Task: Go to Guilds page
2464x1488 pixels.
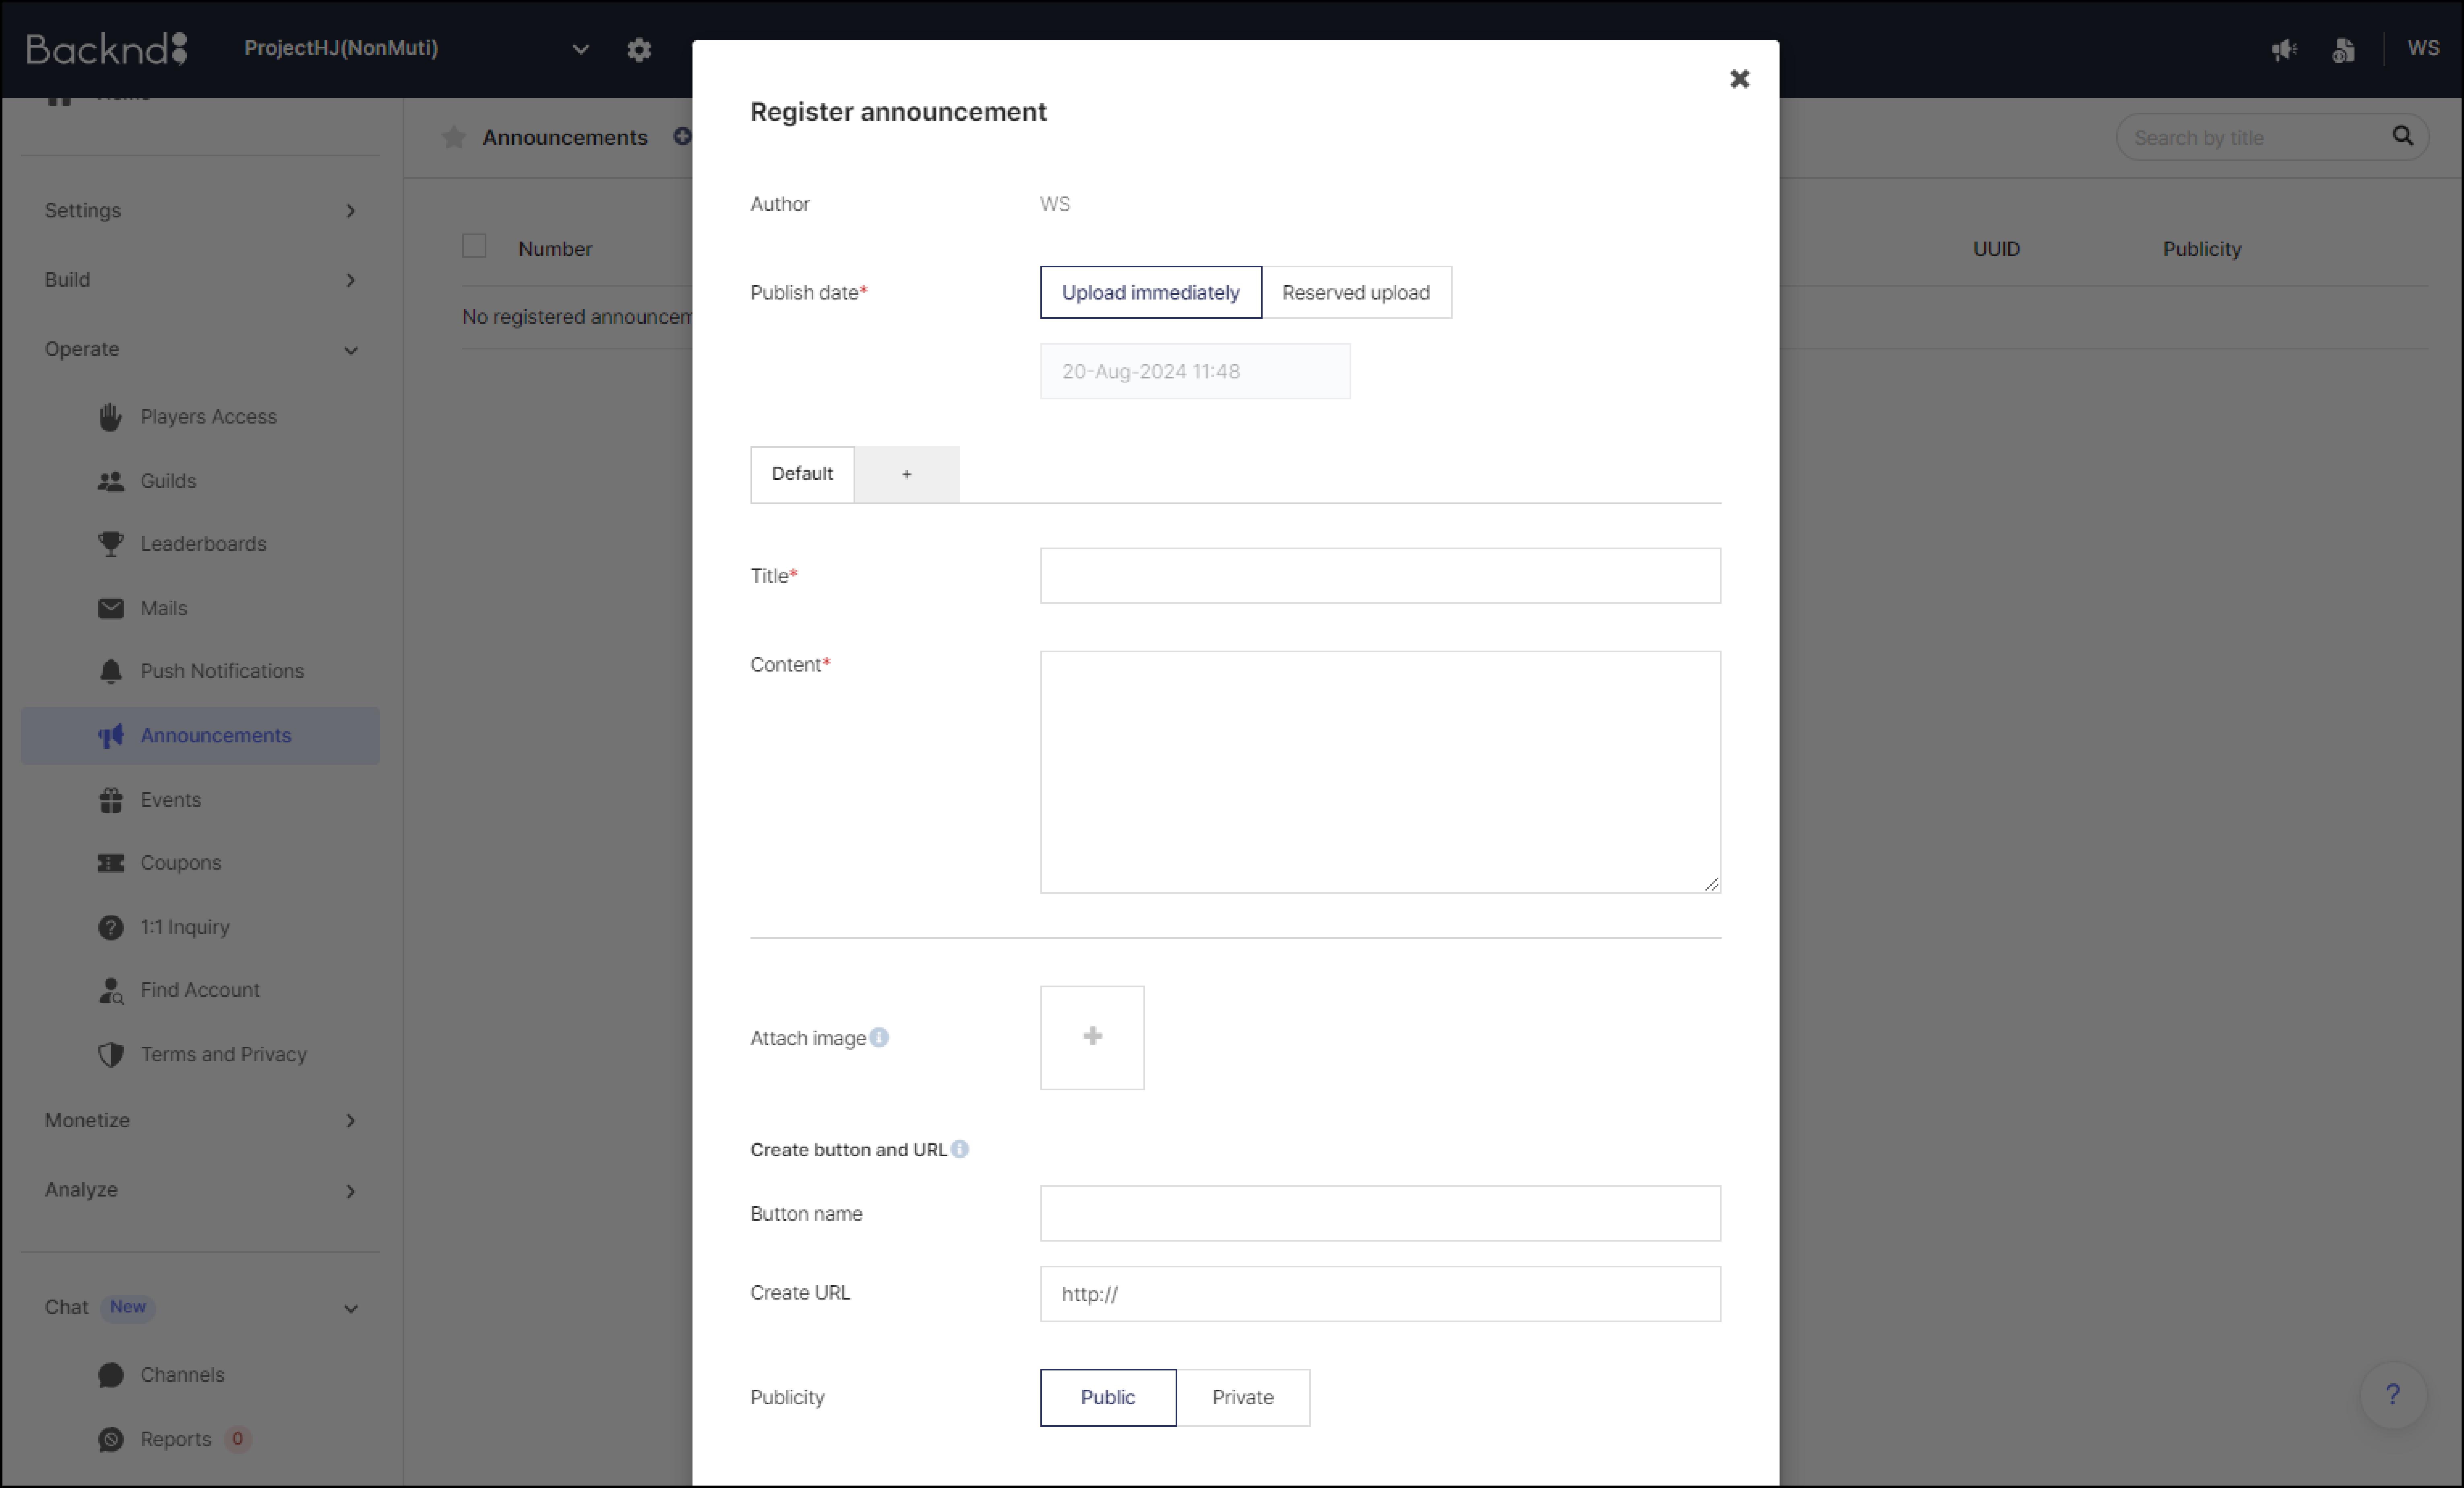Action: click(x=168, y=481)
